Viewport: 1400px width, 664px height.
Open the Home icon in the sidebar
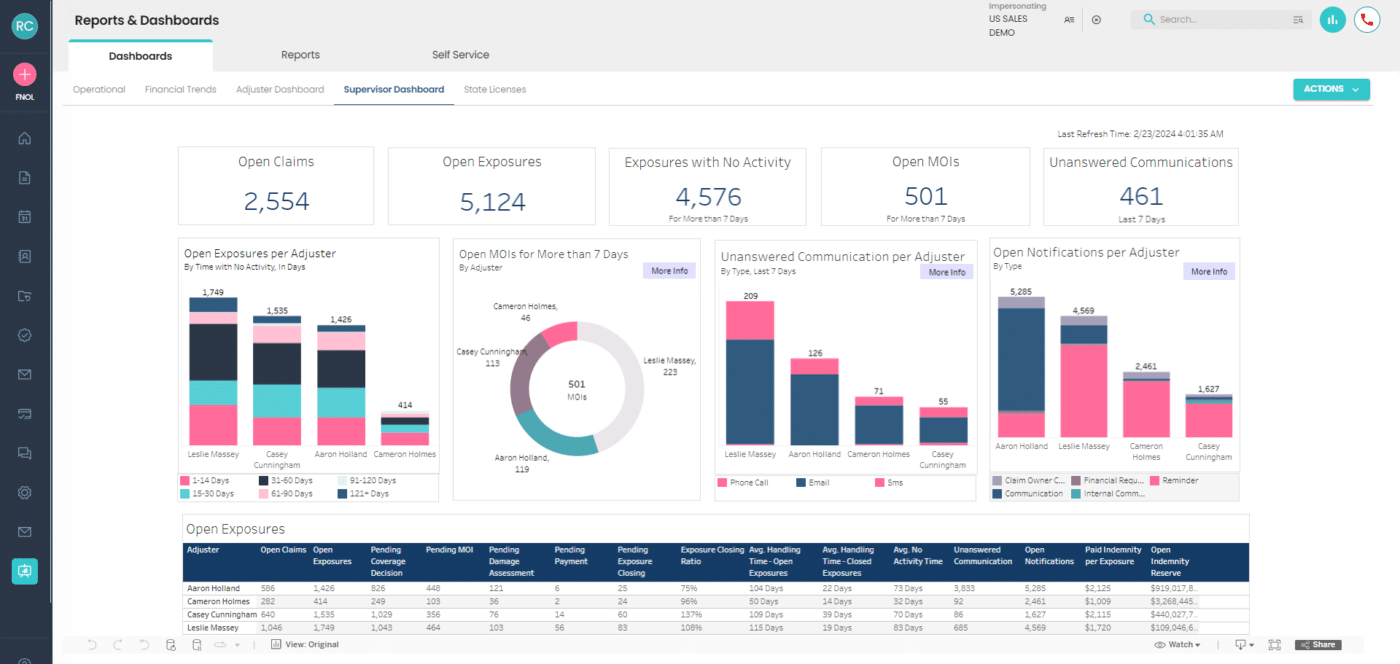25,138
